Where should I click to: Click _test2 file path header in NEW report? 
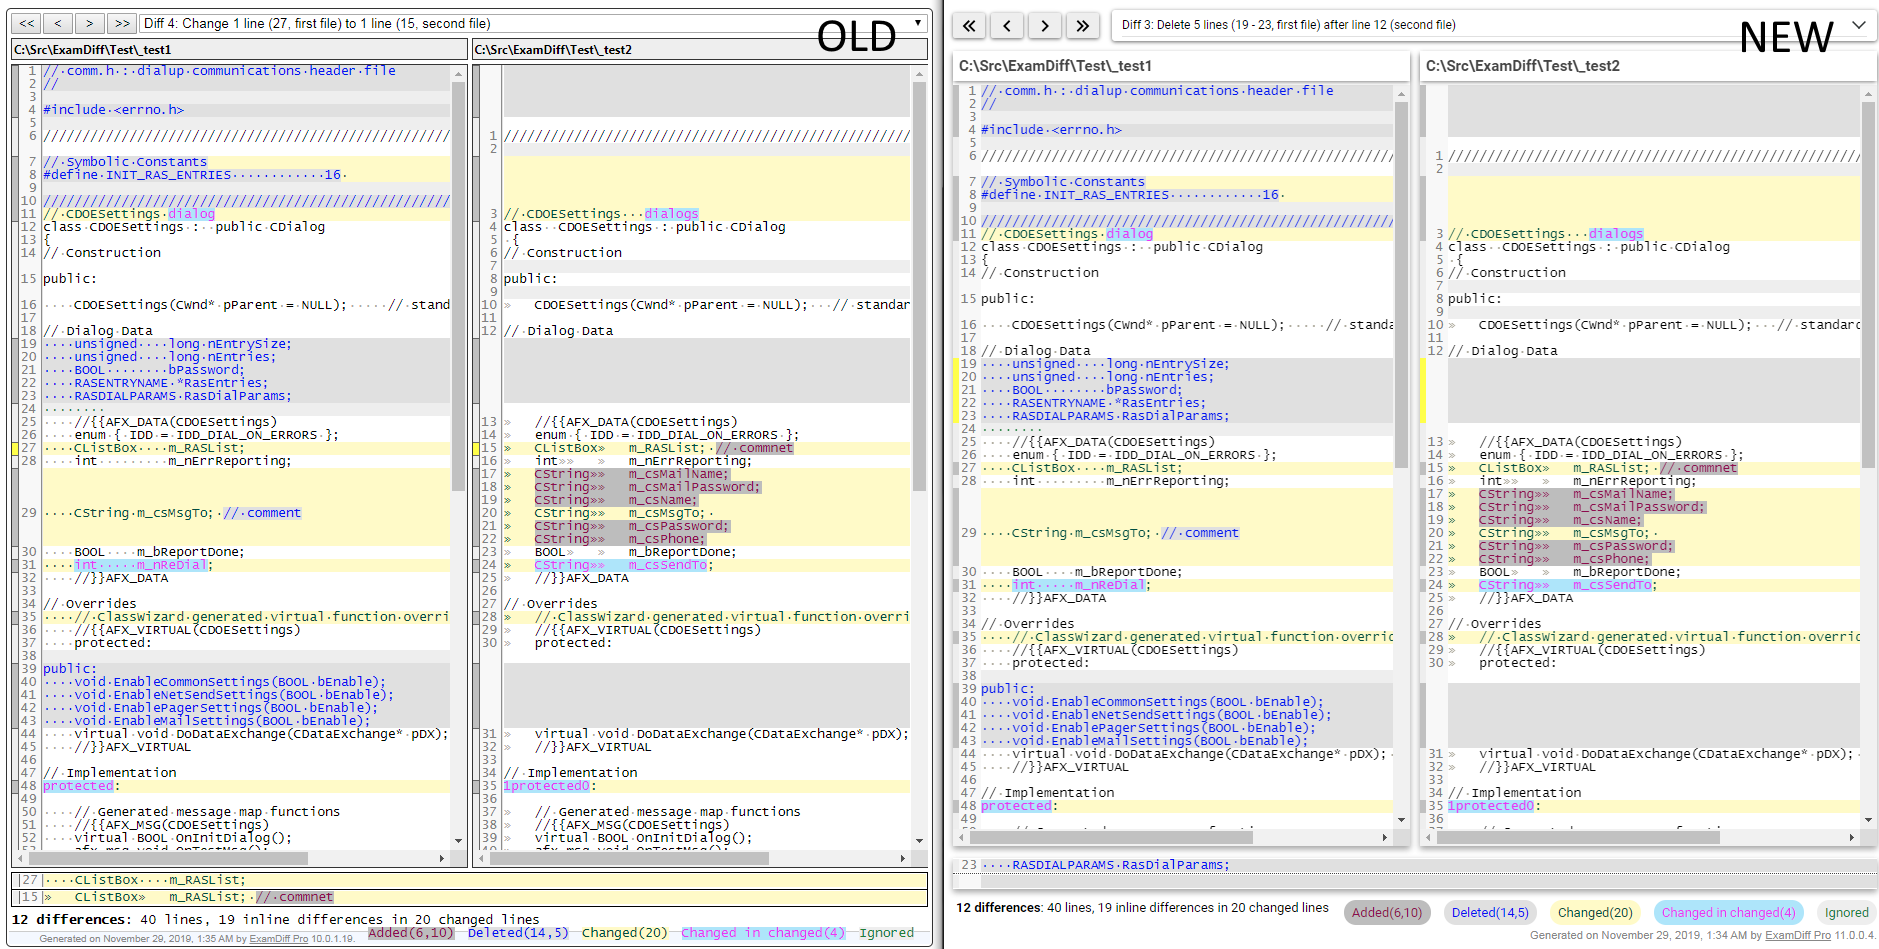[1648, 66]
